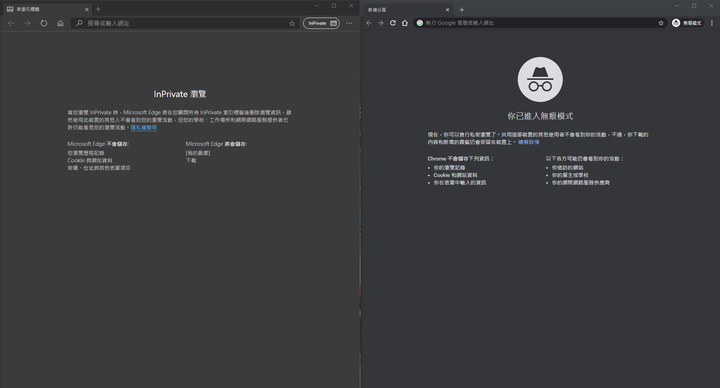Reload page in Edge window

tap(44, 23)
